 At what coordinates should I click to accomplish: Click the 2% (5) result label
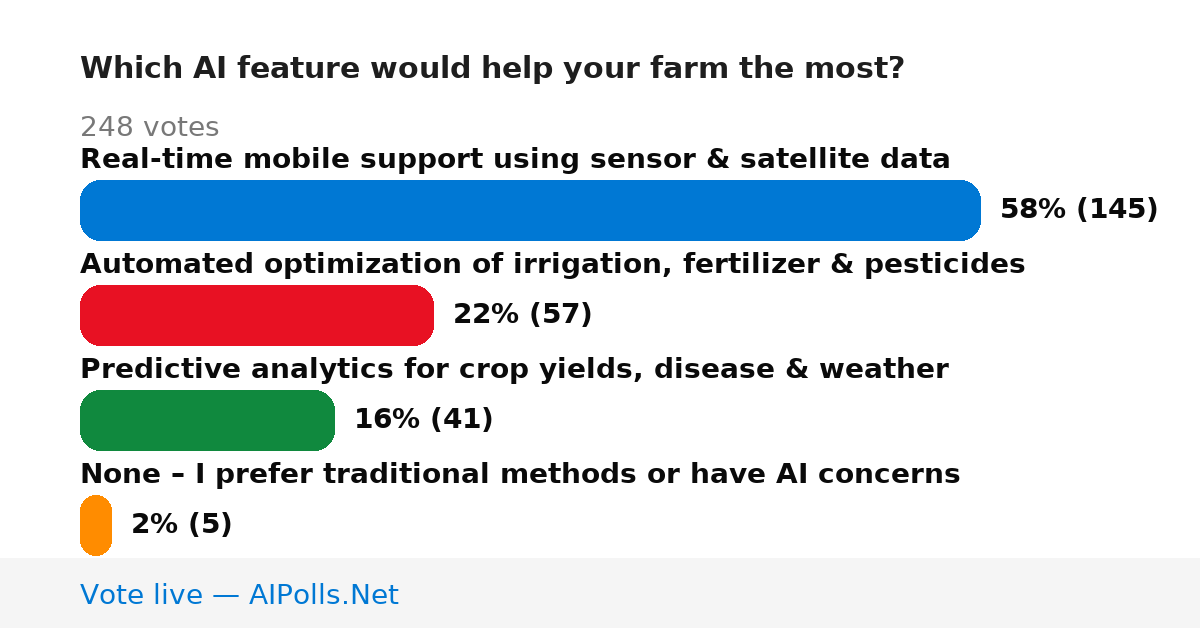181,524
